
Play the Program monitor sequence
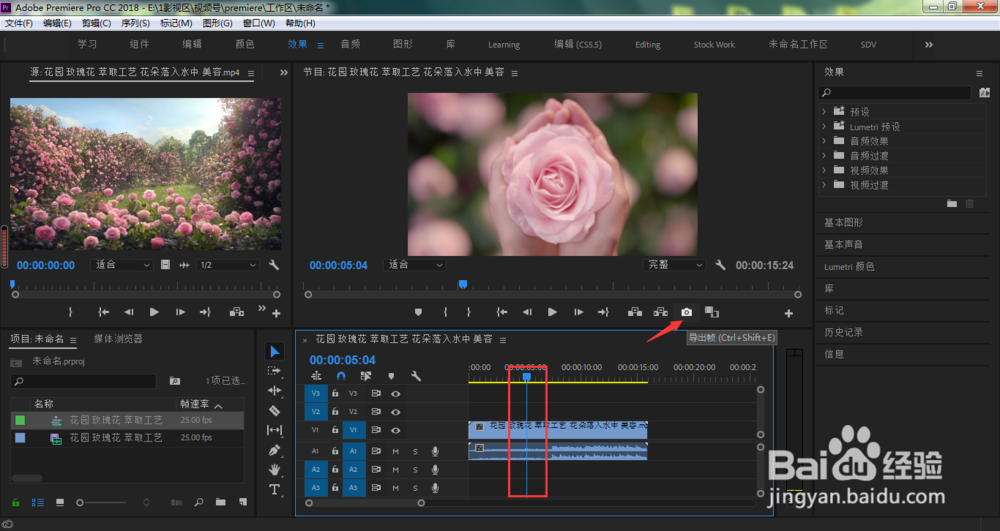pyautogui.click(x=552, y=312)
